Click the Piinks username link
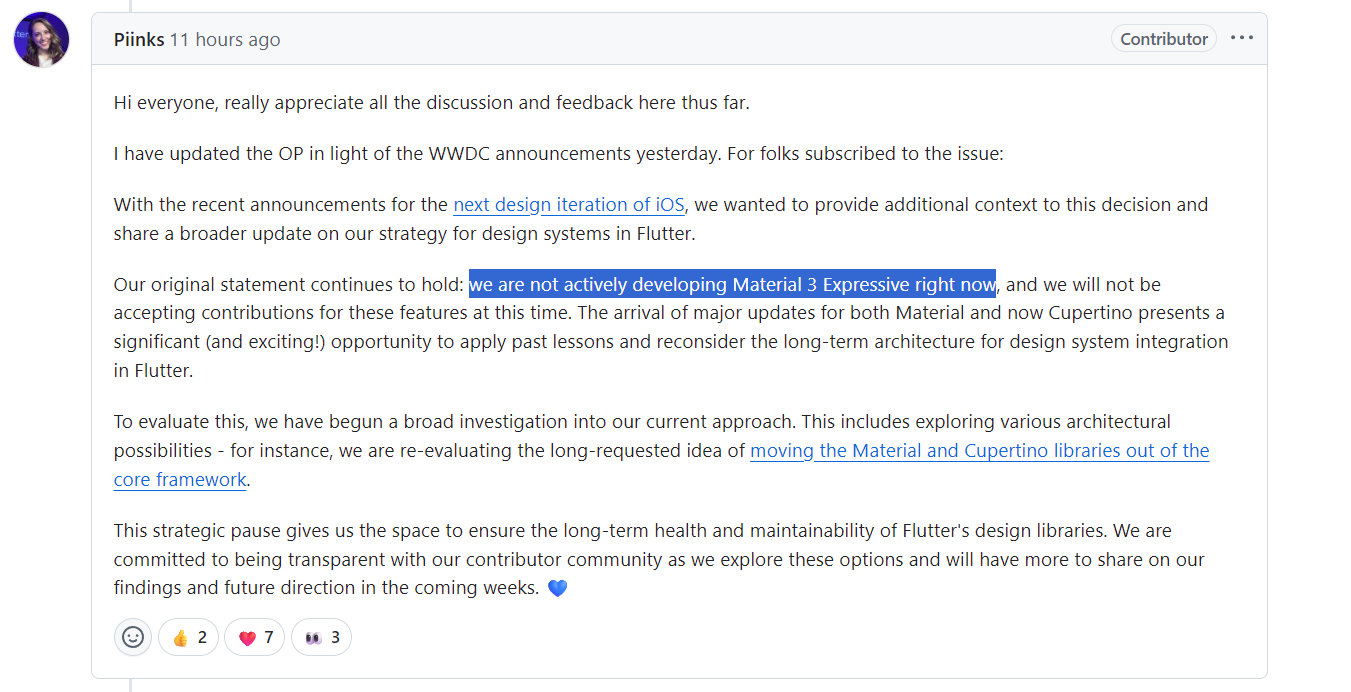Viewport: 1351px width, 692px height. click(139, 40)
